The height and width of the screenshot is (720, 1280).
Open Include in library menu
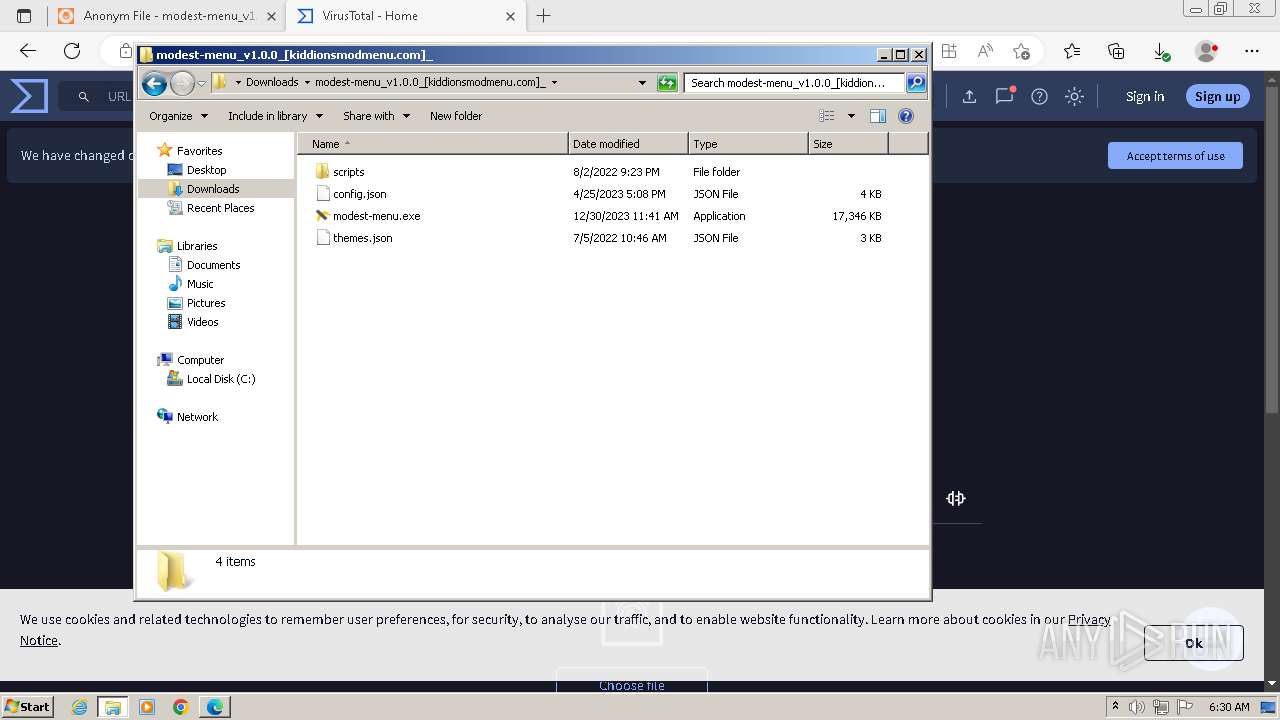(x=274, y=116)
